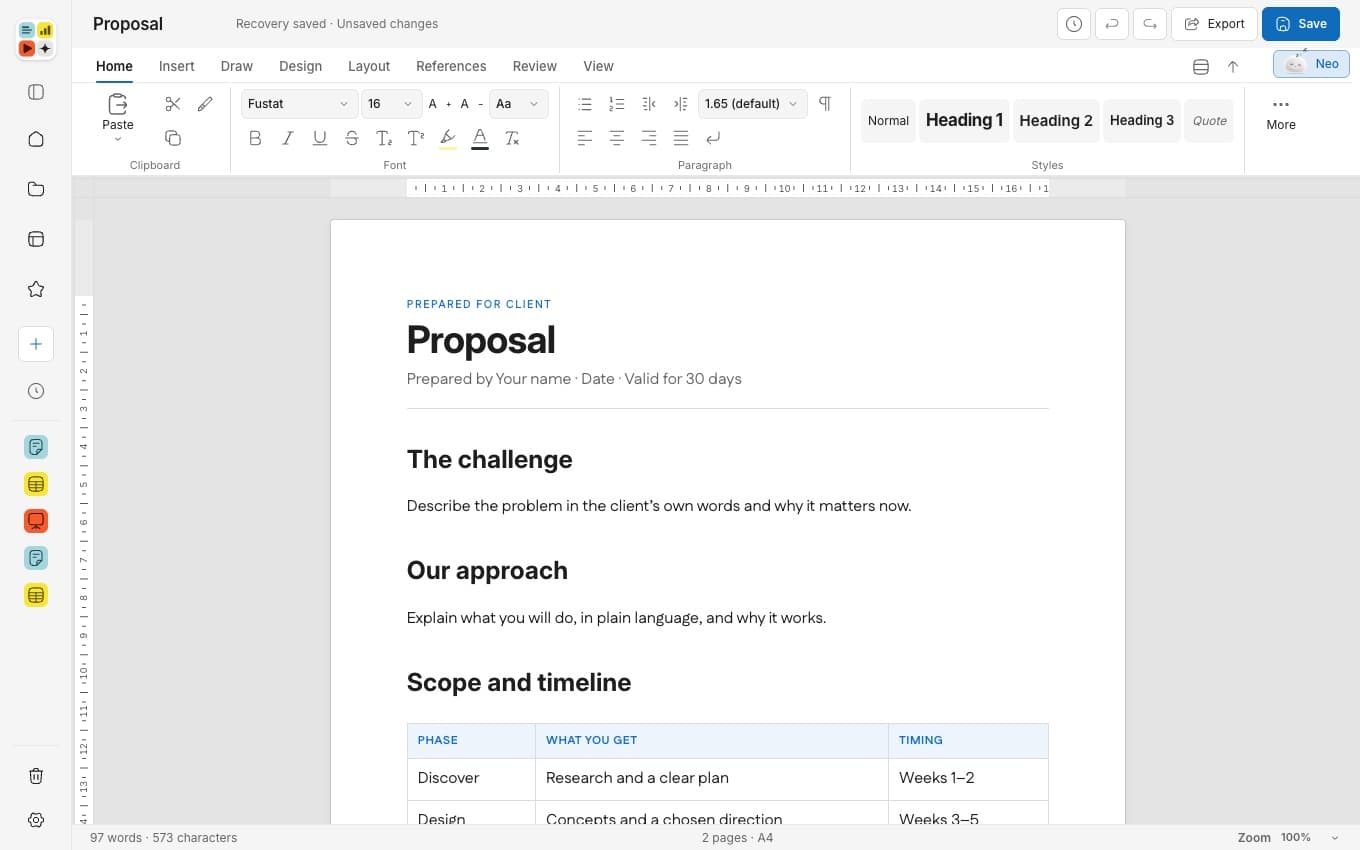This screenshot has width=1360, height=850.
Task: Open the Review tab
Action: 535,66
